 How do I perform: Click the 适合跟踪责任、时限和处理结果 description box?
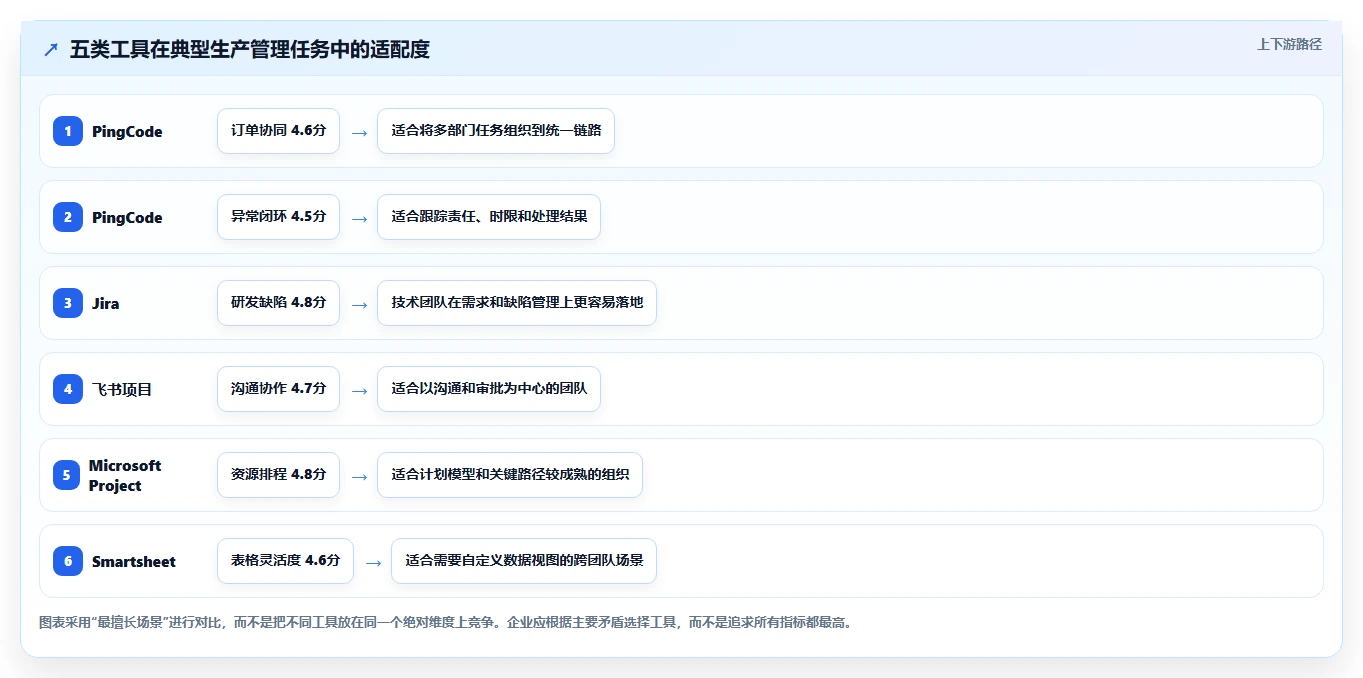point(489,217)
